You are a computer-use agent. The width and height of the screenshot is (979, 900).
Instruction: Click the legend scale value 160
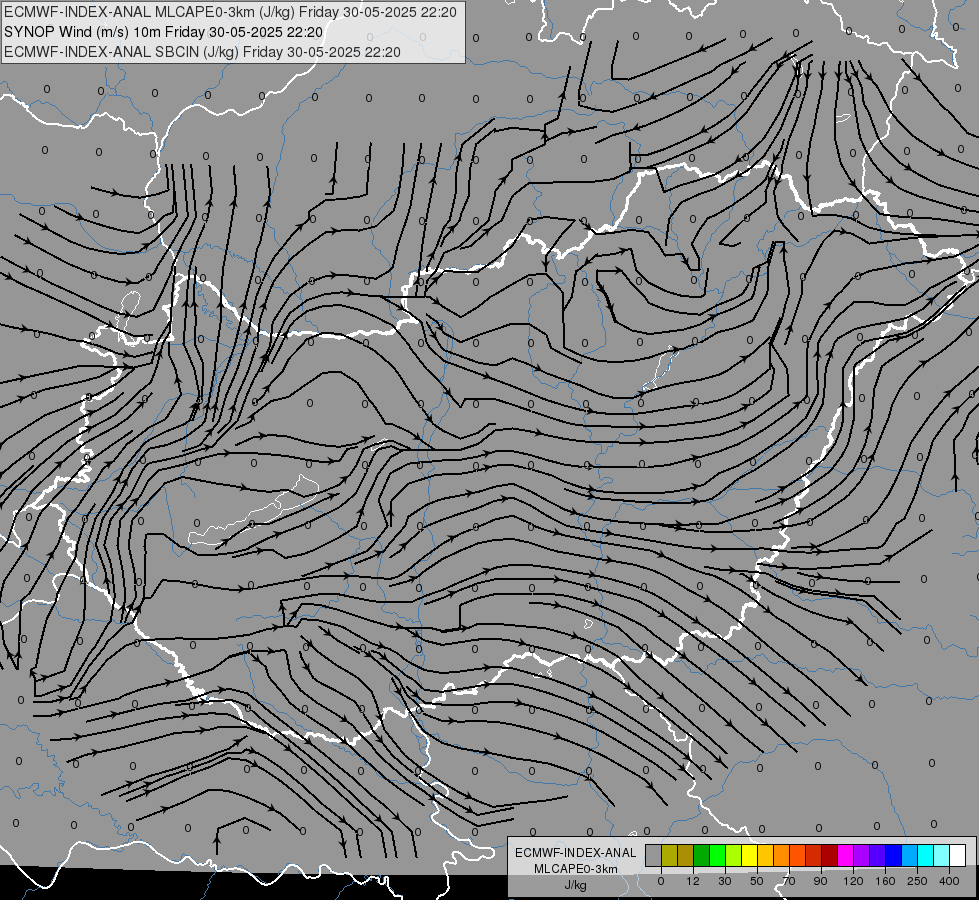885,881
